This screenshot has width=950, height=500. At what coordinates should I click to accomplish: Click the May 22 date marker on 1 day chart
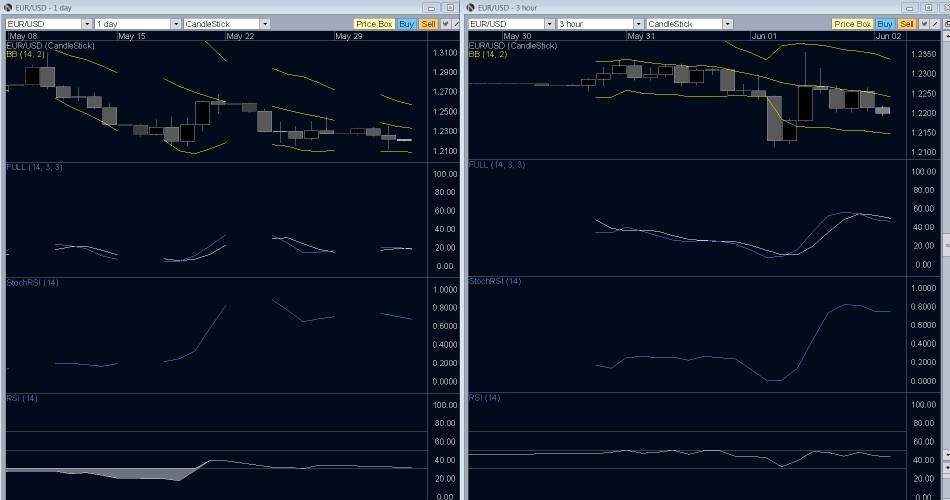coord(240,36)
